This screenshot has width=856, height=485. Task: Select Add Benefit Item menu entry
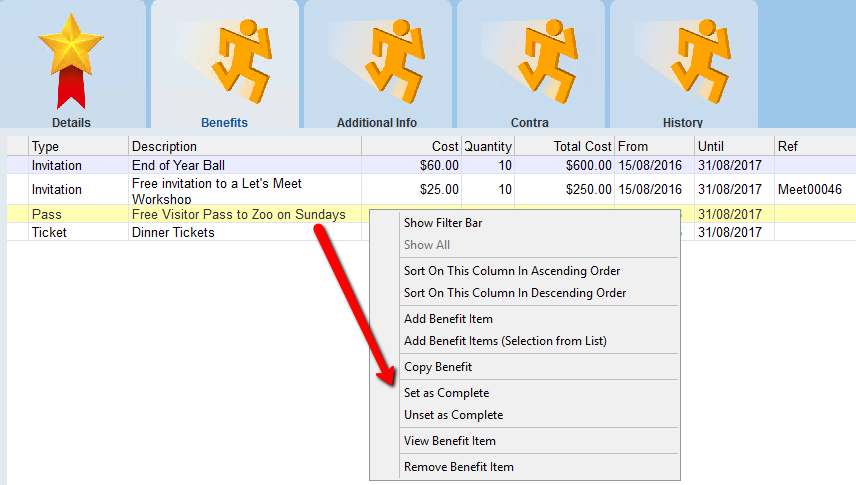click(448, 319)
